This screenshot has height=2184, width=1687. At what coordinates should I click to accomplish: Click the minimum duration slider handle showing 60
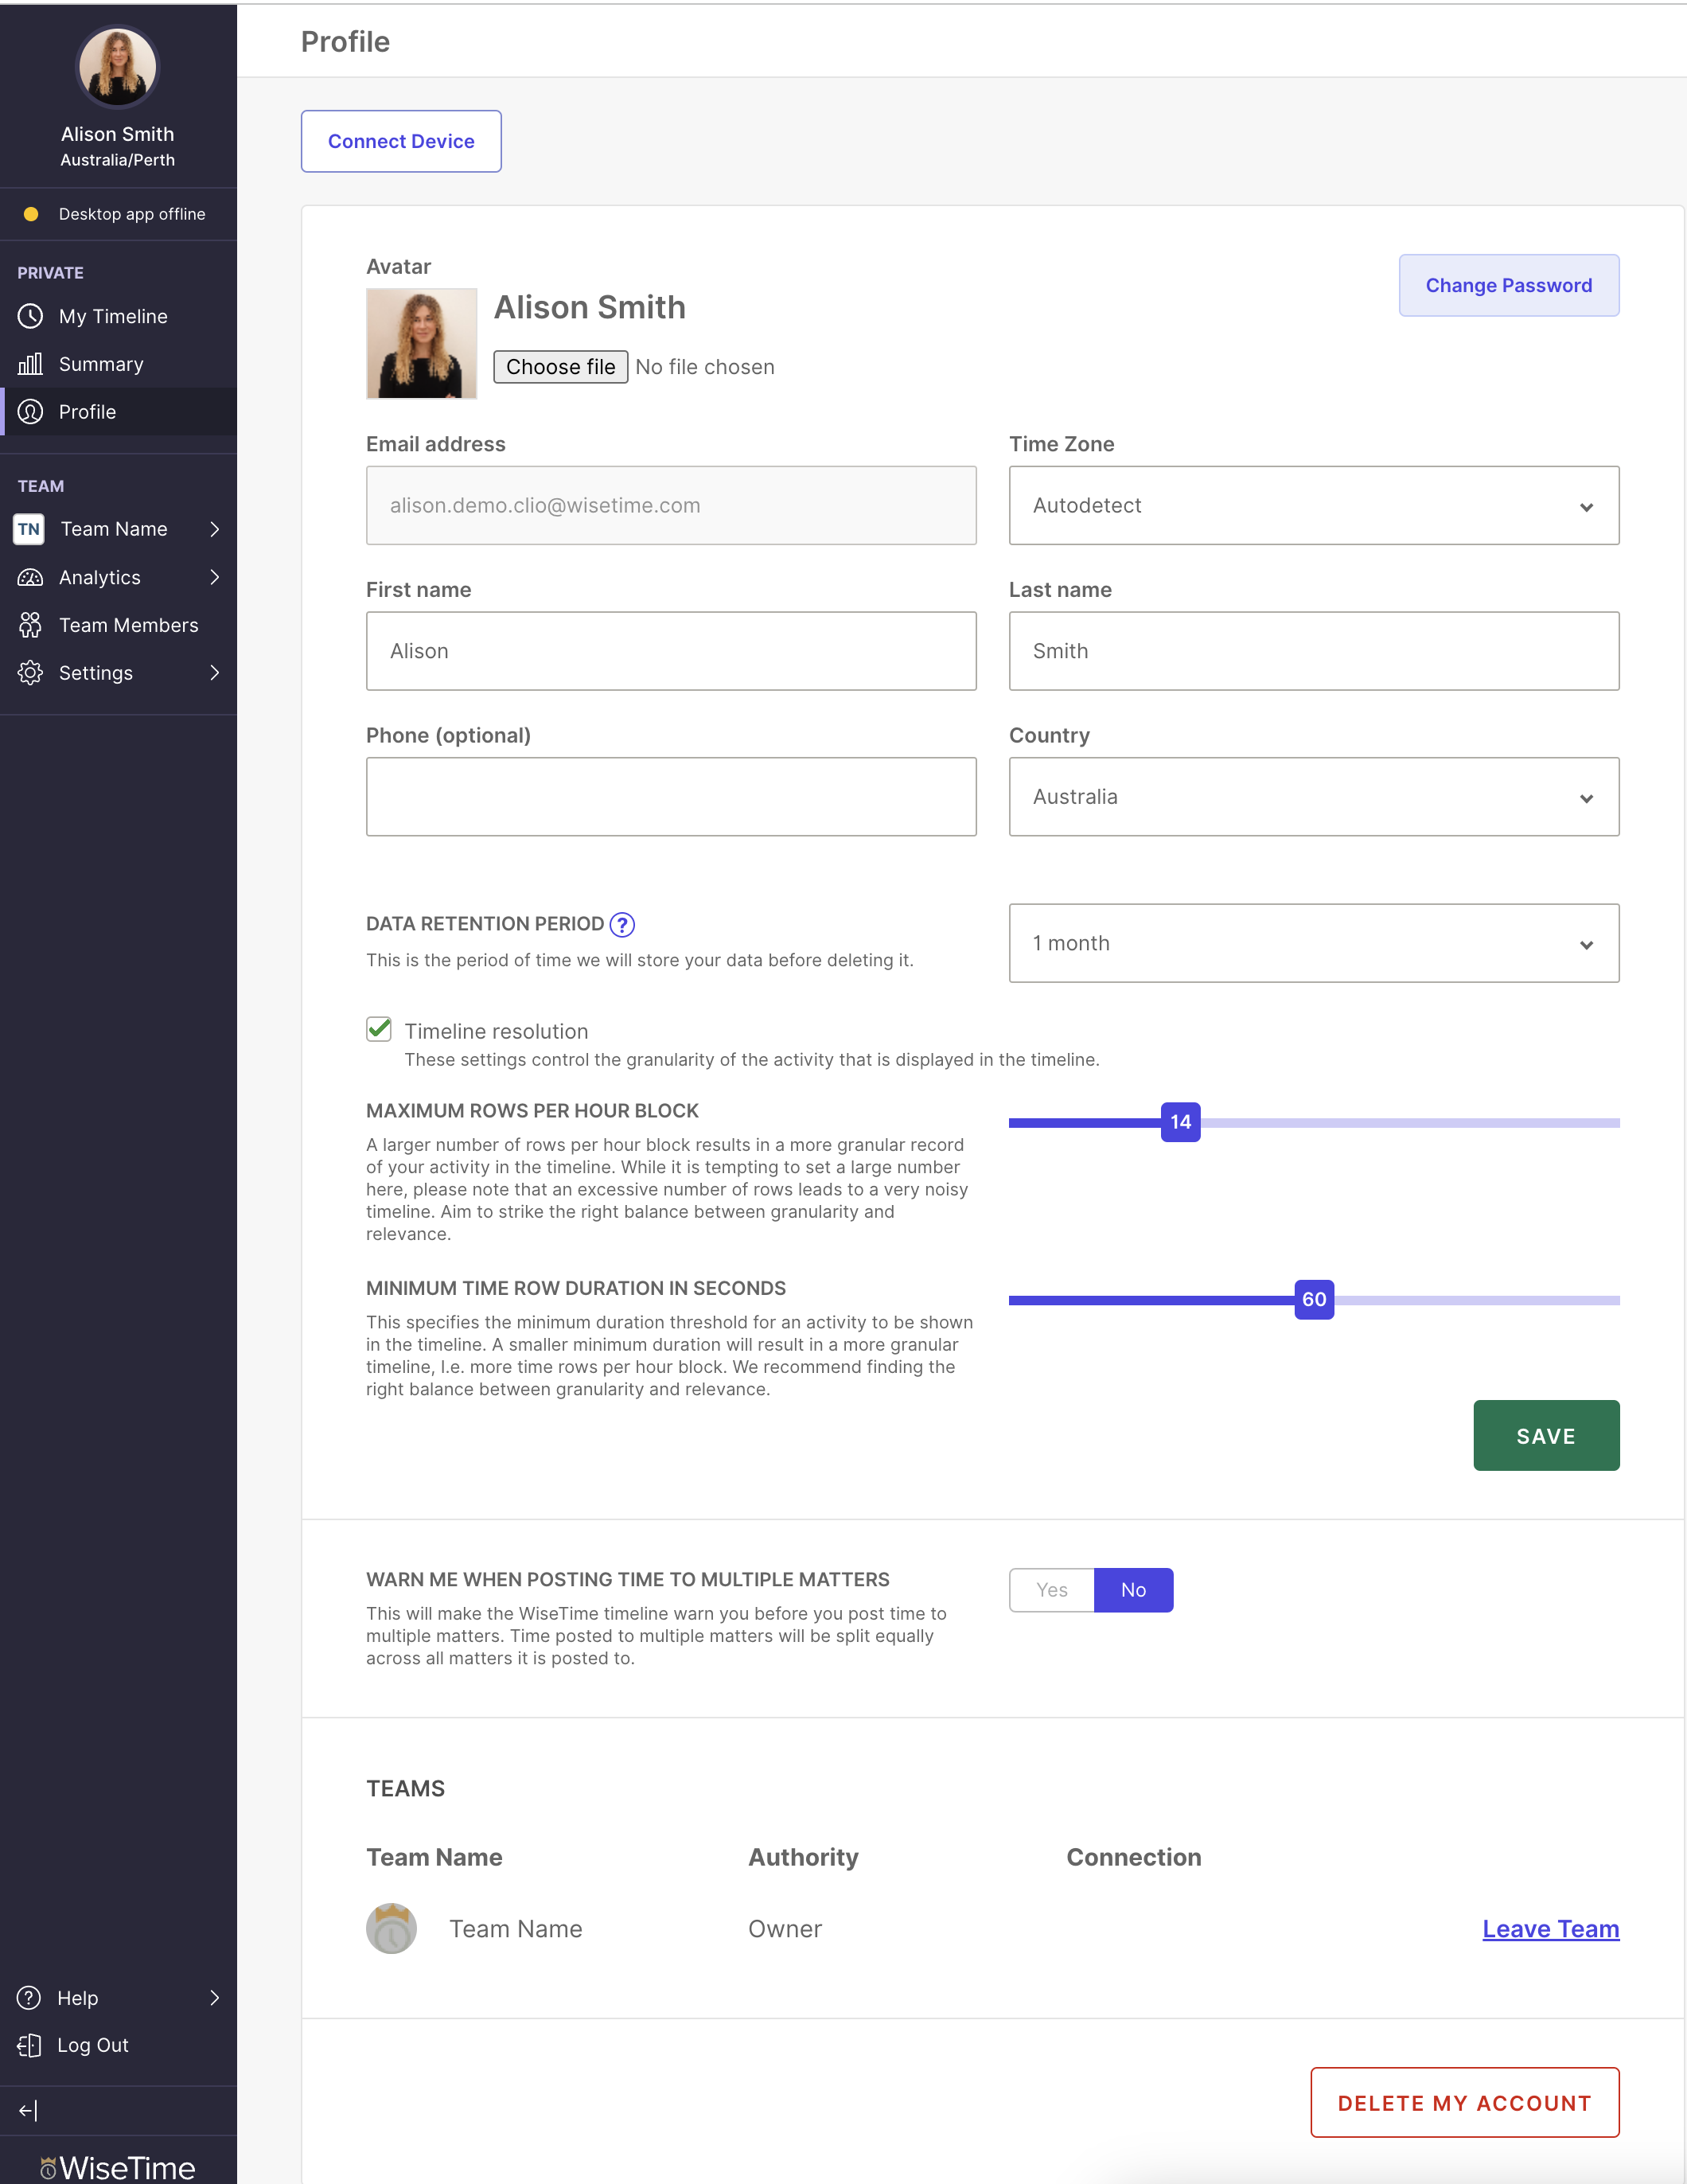[1314, 1299]
